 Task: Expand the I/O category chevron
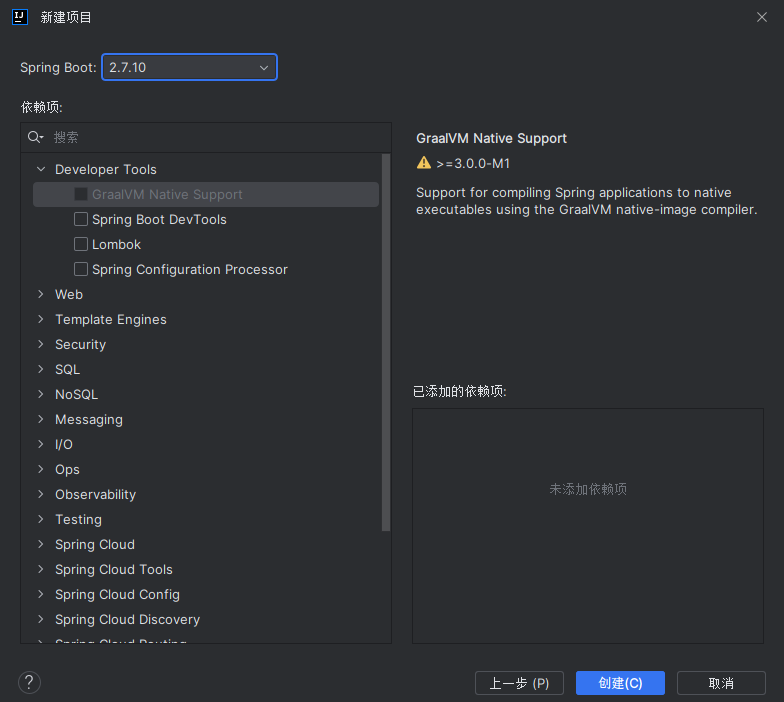(x=41, y=444)
